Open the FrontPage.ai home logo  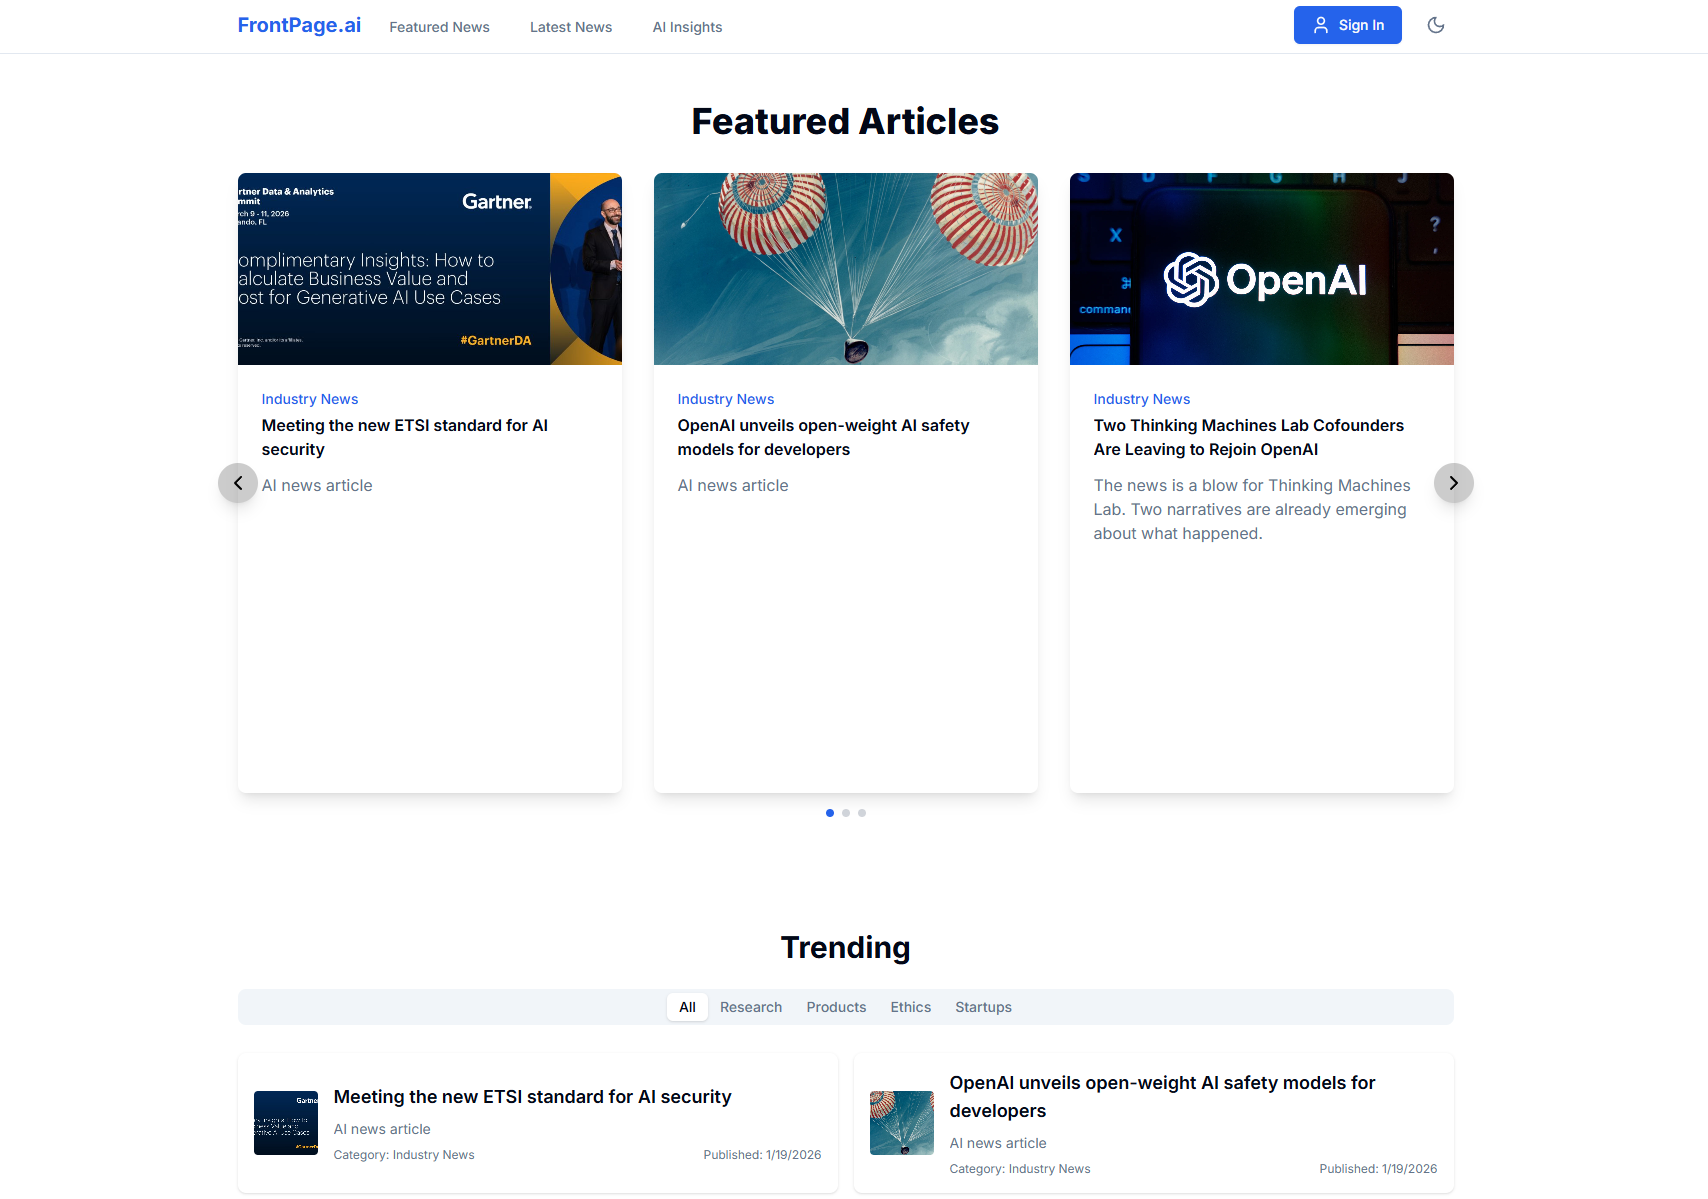pos(299,25)
